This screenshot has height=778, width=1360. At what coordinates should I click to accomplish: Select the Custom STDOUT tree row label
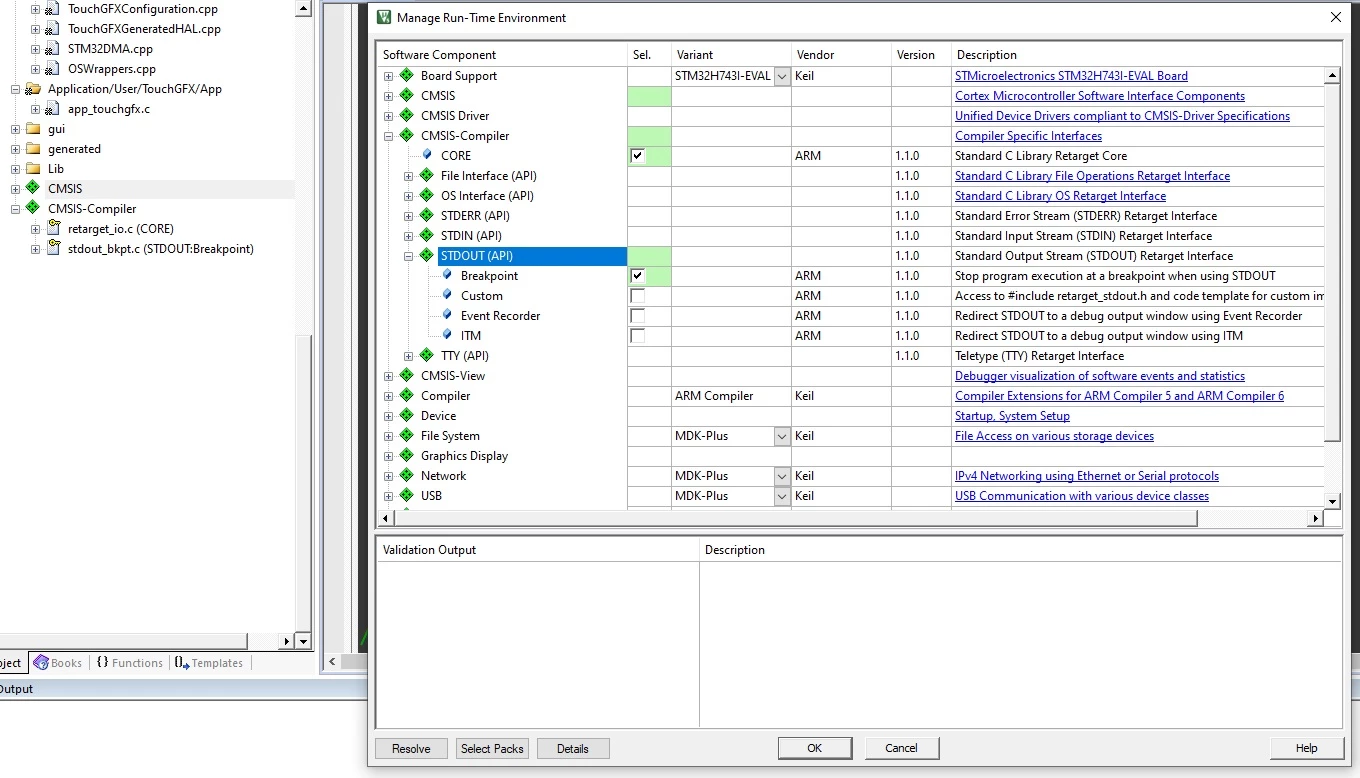coord(481,295)
